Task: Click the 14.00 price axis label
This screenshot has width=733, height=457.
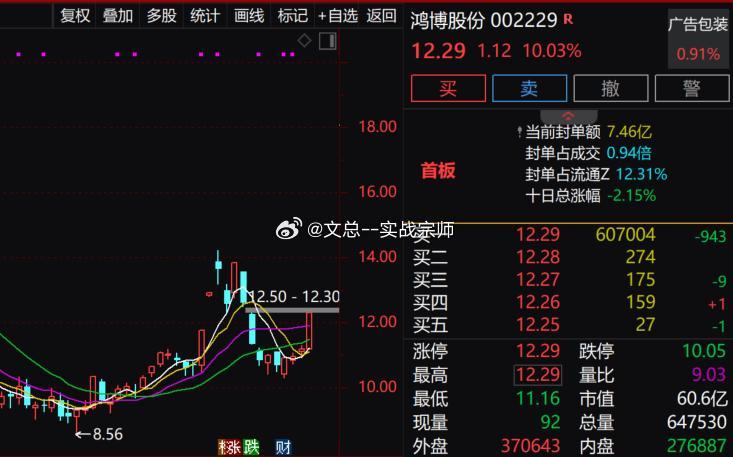Action: click(378, 256)
